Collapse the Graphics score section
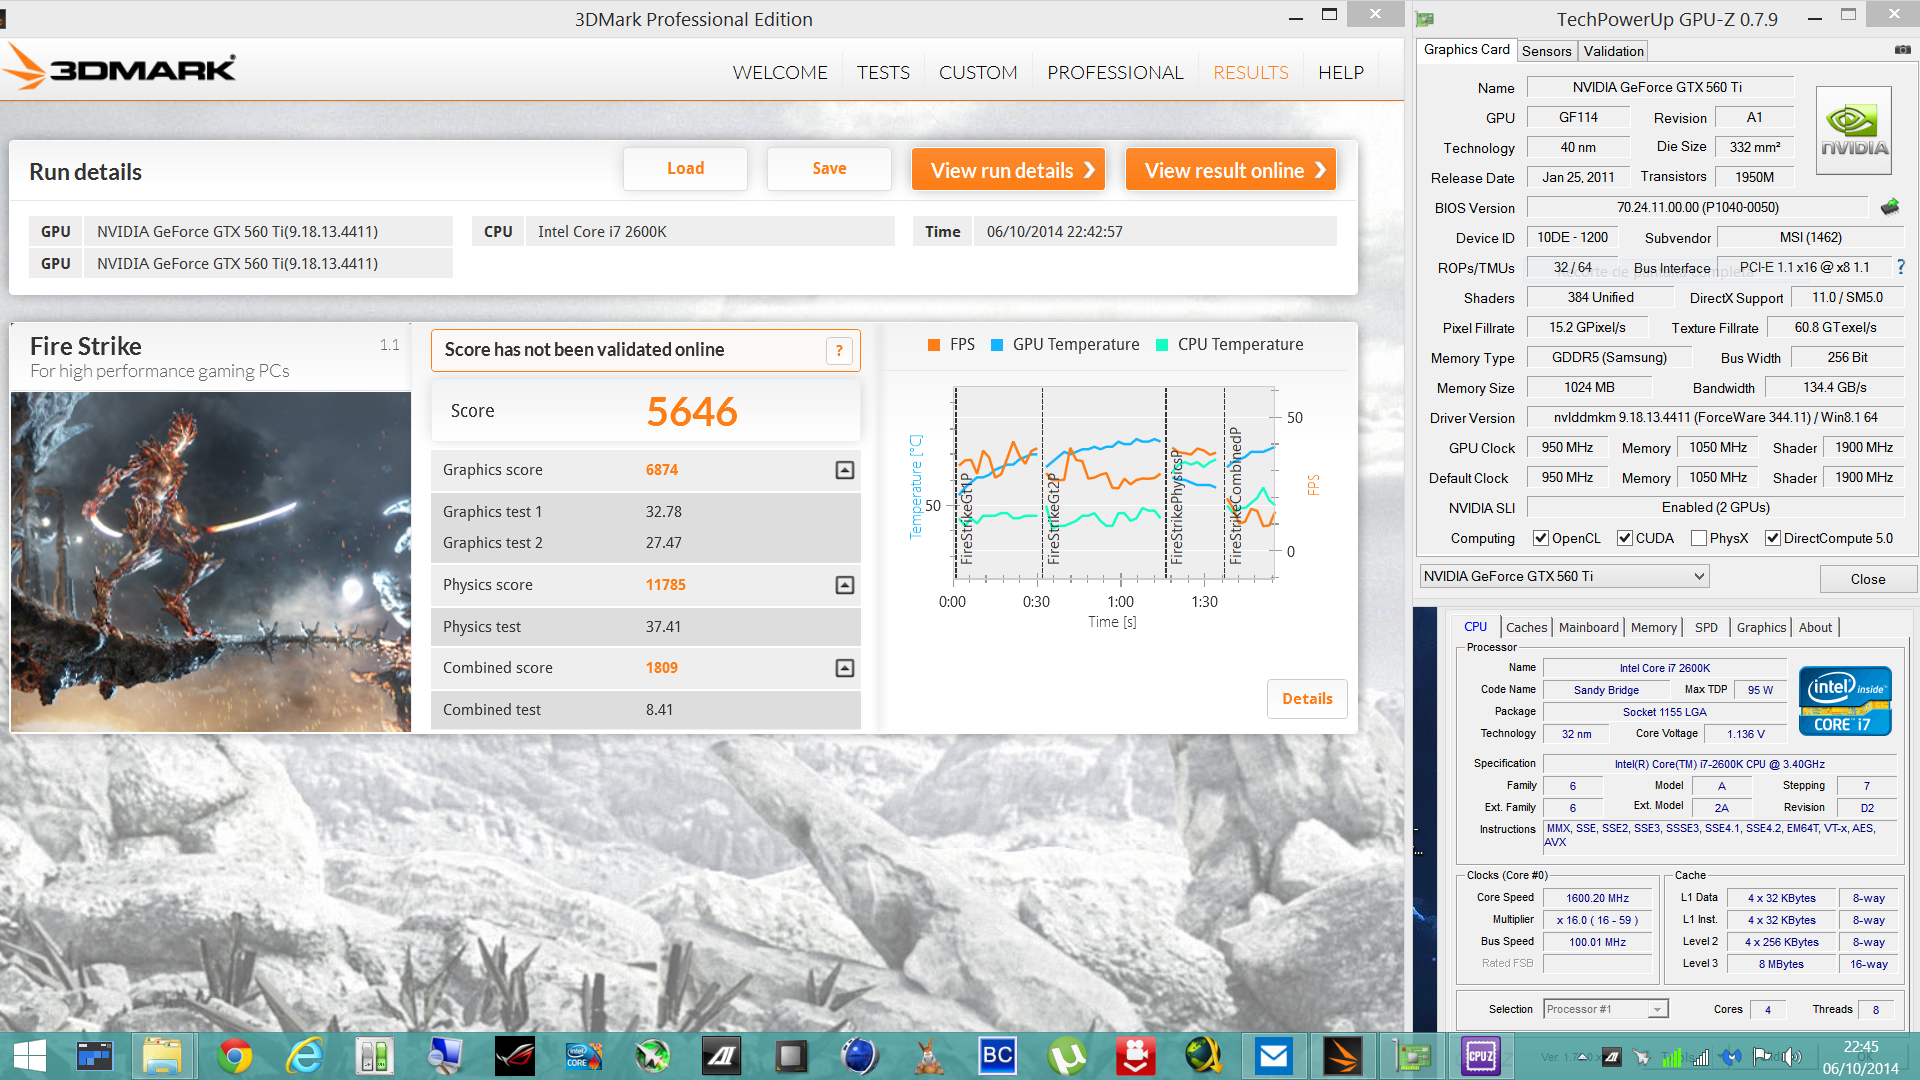Screen dimensions: 1920x1080 coord(845,470)
